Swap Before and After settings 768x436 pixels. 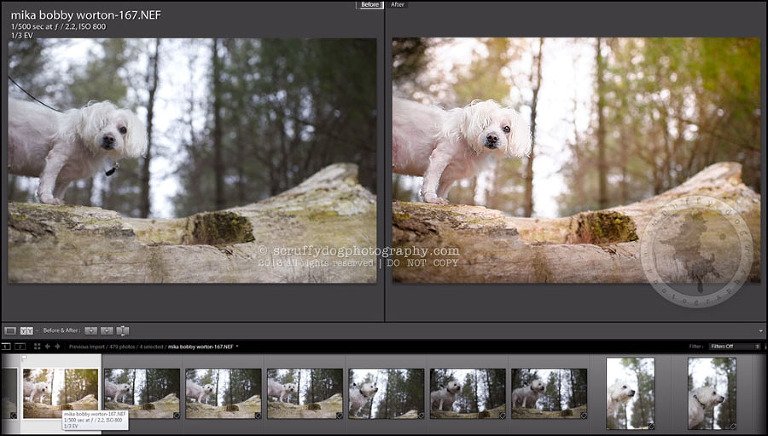[123, 331]
